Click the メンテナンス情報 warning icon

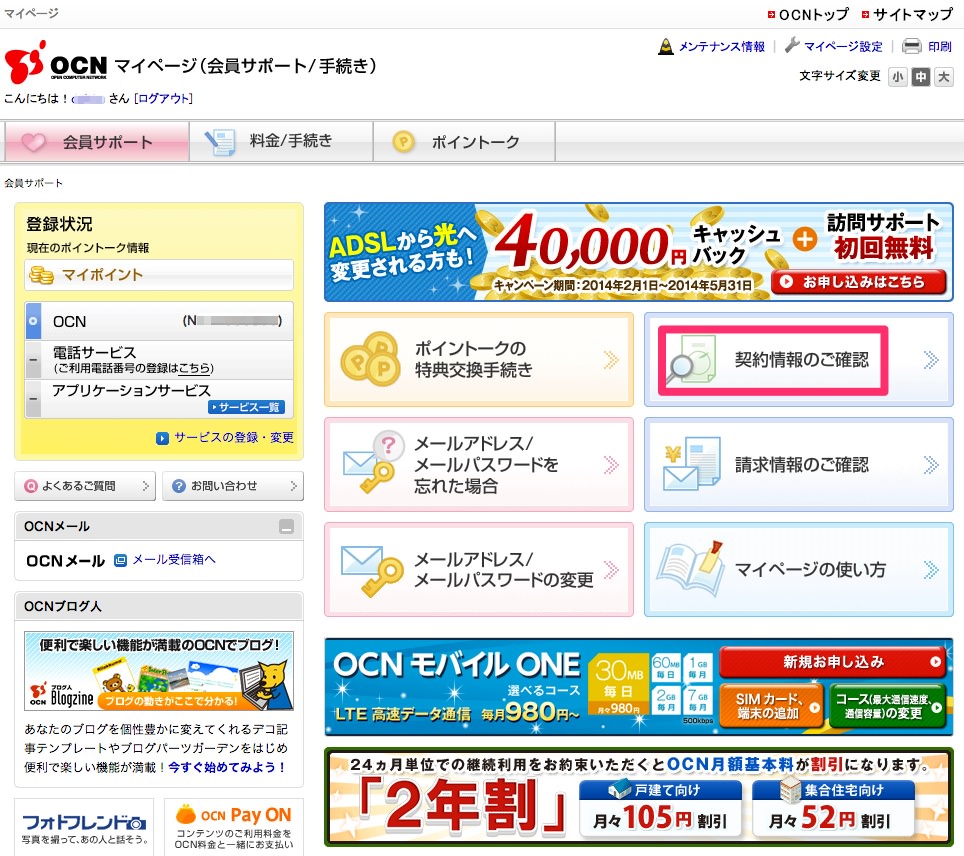click(x=665, y=46)
